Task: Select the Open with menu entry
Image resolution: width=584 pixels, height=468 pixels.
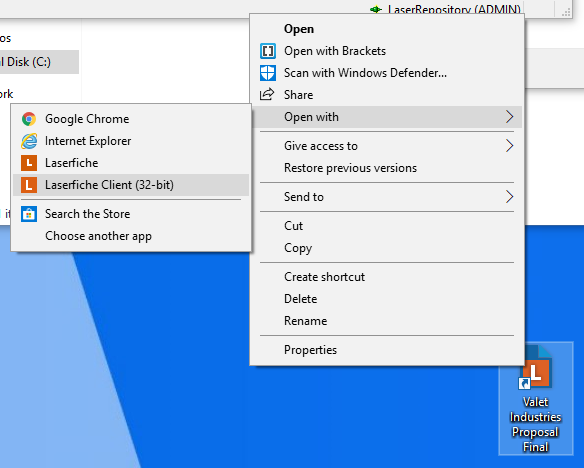Action: pyautogui.click(x=387, y=117)
